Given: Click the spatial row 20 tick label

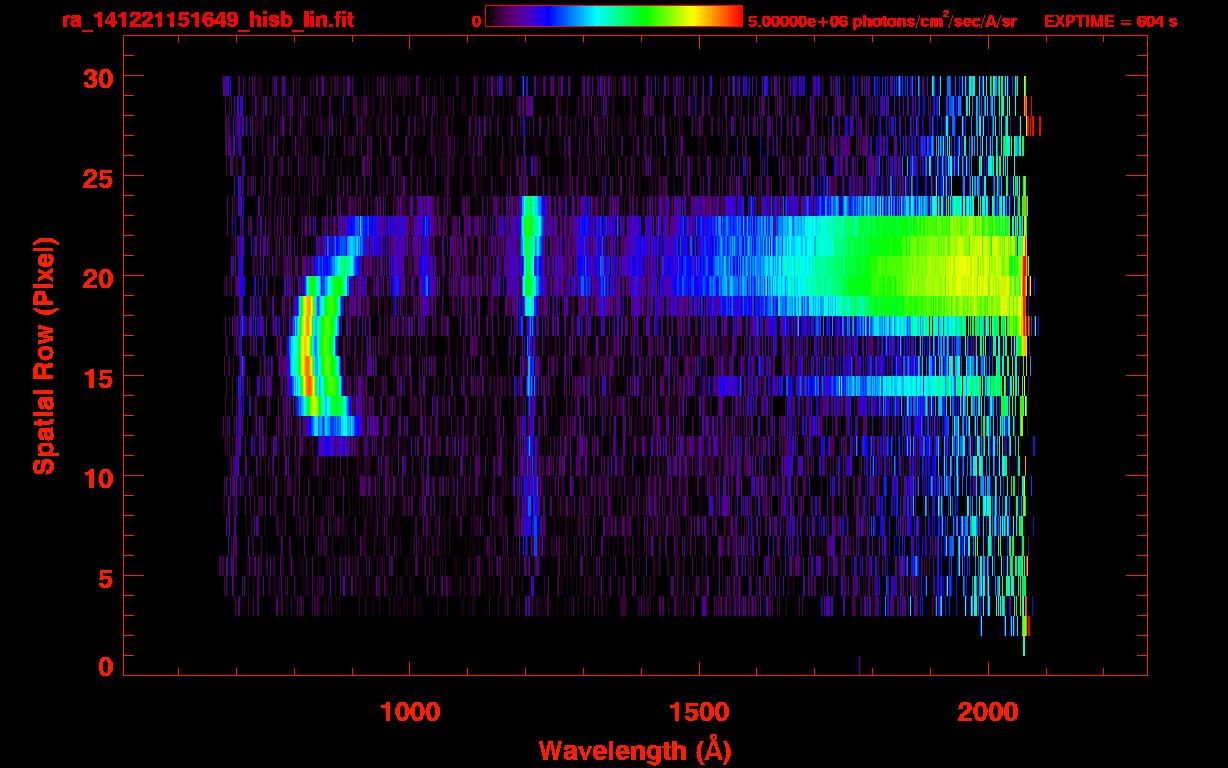Looking at the screenshot, I should click(x=98, y=277).
